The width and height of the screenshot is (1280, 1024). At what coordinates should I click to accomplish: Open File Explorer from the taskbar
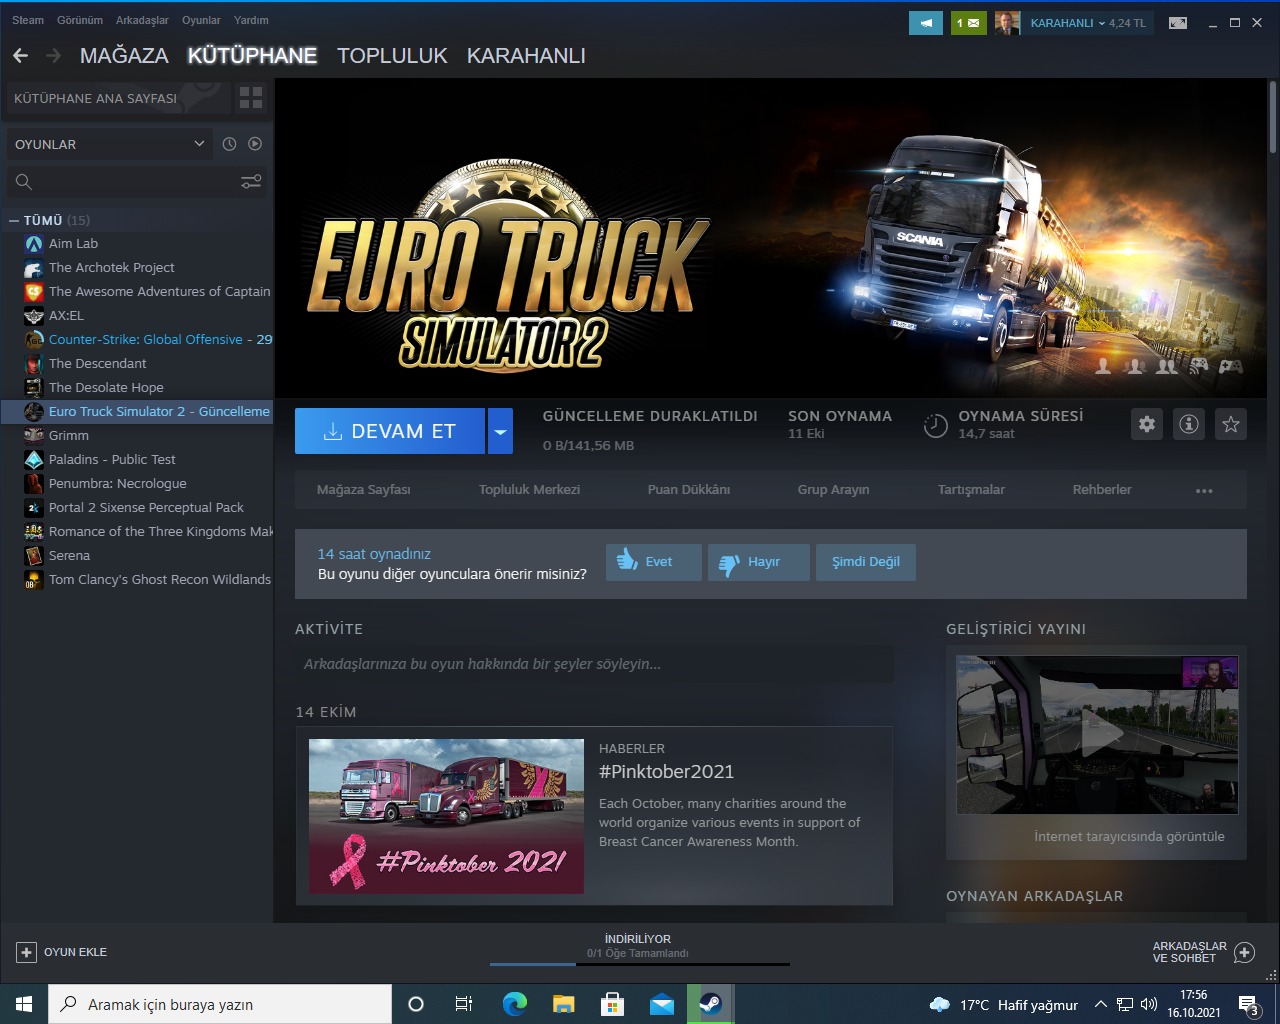coord(564,1004)
